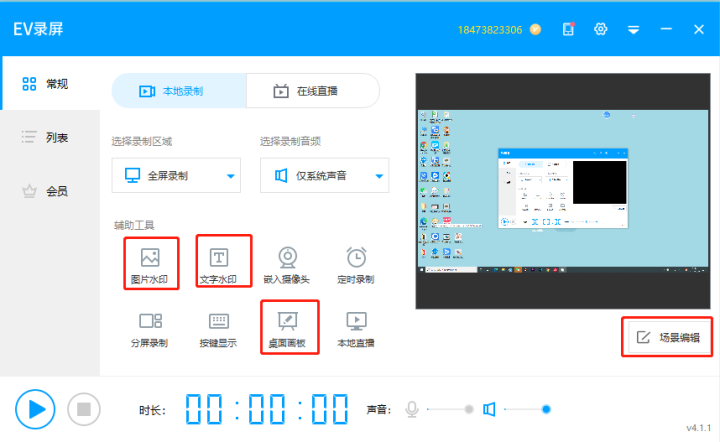
Task: Enable the 按键显示 keystroke display tool
Action: coord(219,330)
